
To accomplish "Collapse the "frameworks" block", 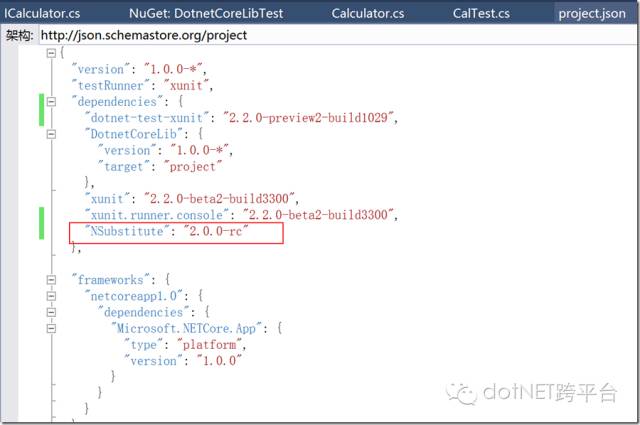I will (x=51, y=280).
